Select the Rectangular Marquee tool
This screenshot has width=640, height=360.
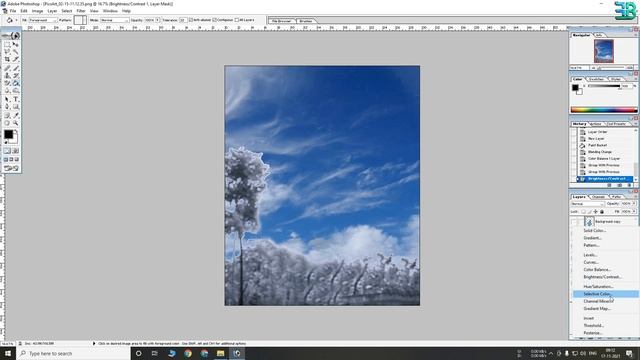(7, 44)
